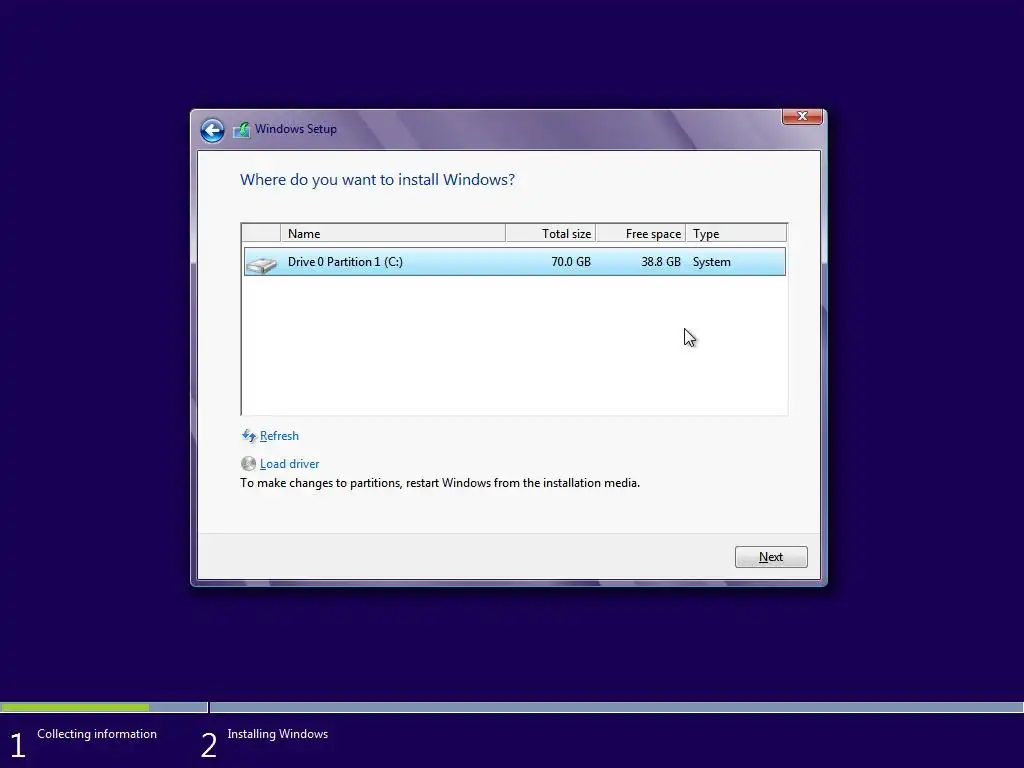Select Drive 0 Partition 1 (C:) row
The height and width of the screenshot is (768, 1024).
515,262
